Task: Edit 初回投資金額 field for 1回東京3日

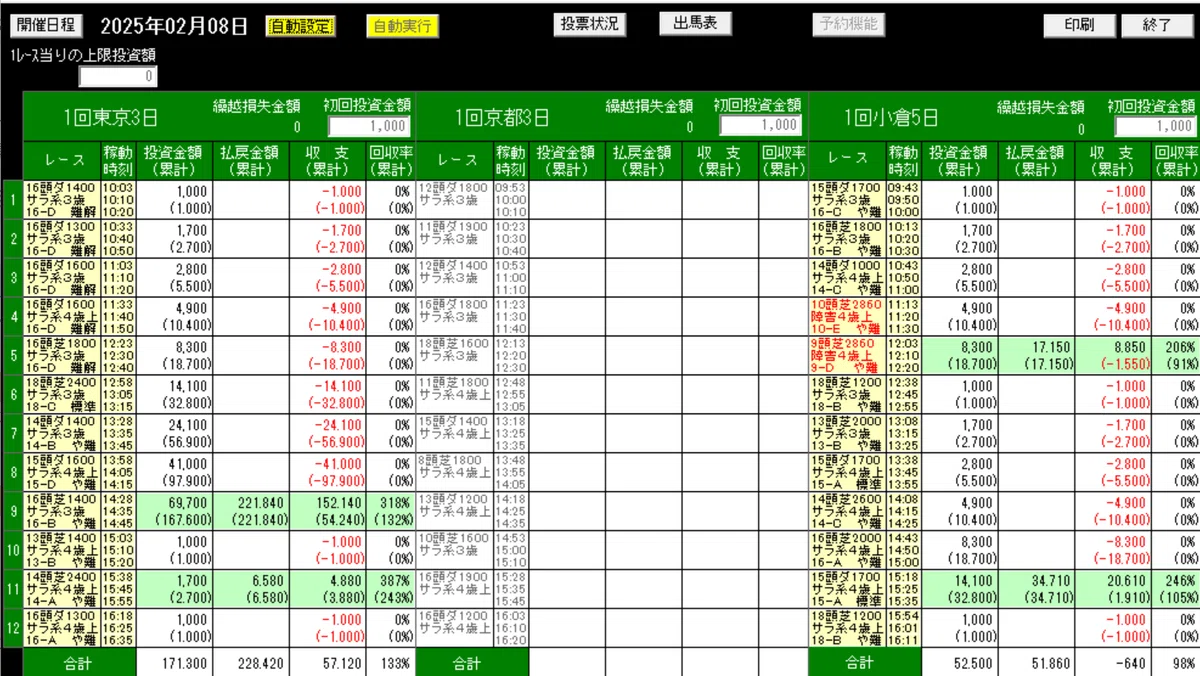Action: point(368,126)
